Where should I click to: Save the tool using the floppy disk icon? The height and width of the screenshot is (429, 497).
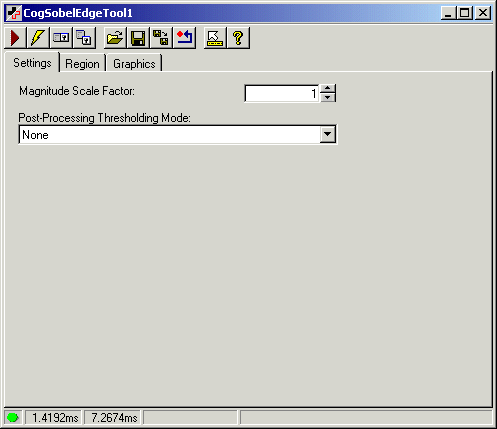(x=138, y=38)
